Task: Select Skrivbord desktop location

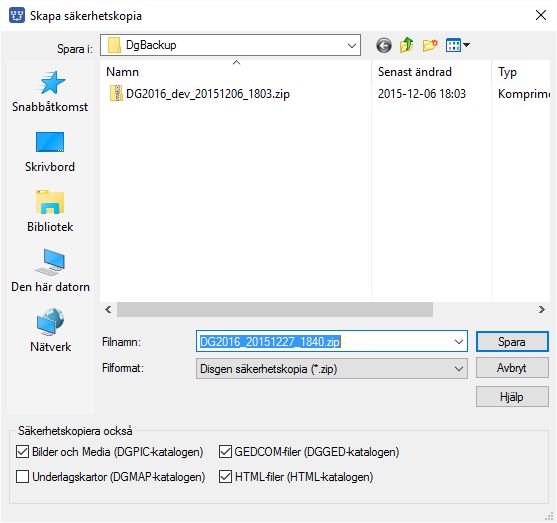Action: click(50, 152)
